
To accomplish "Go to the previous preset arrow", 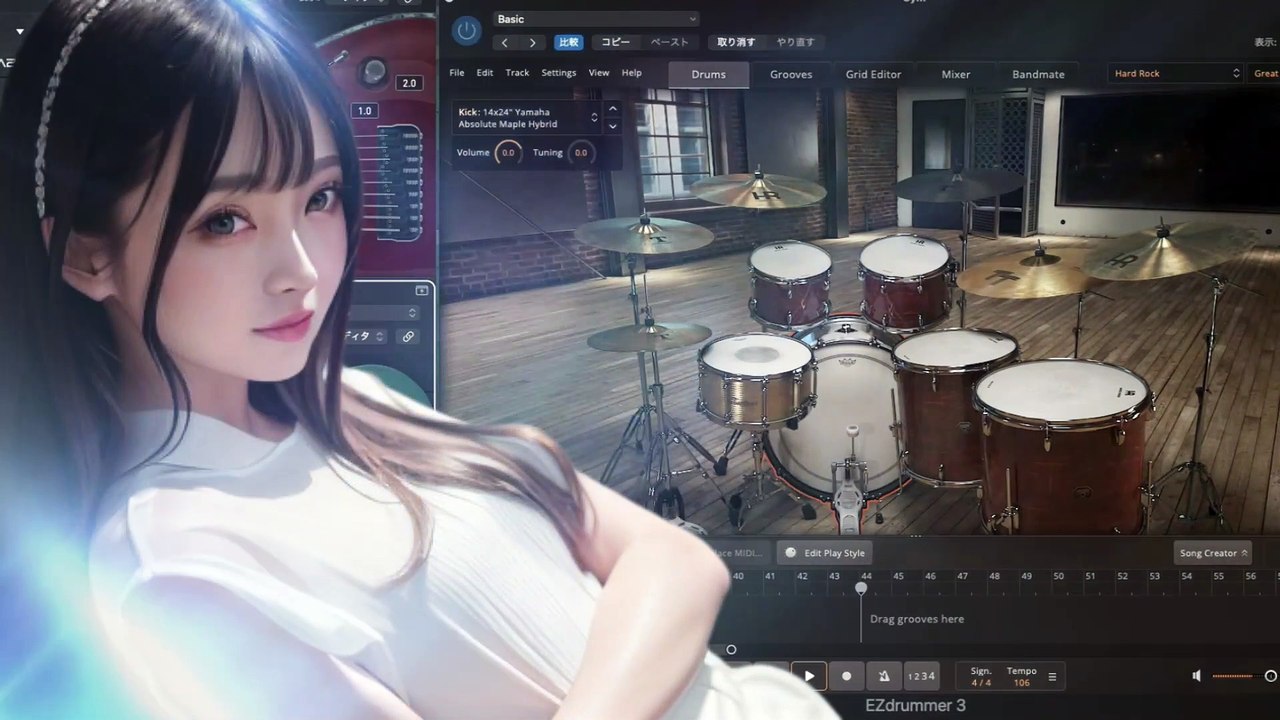I will (505, 42).
